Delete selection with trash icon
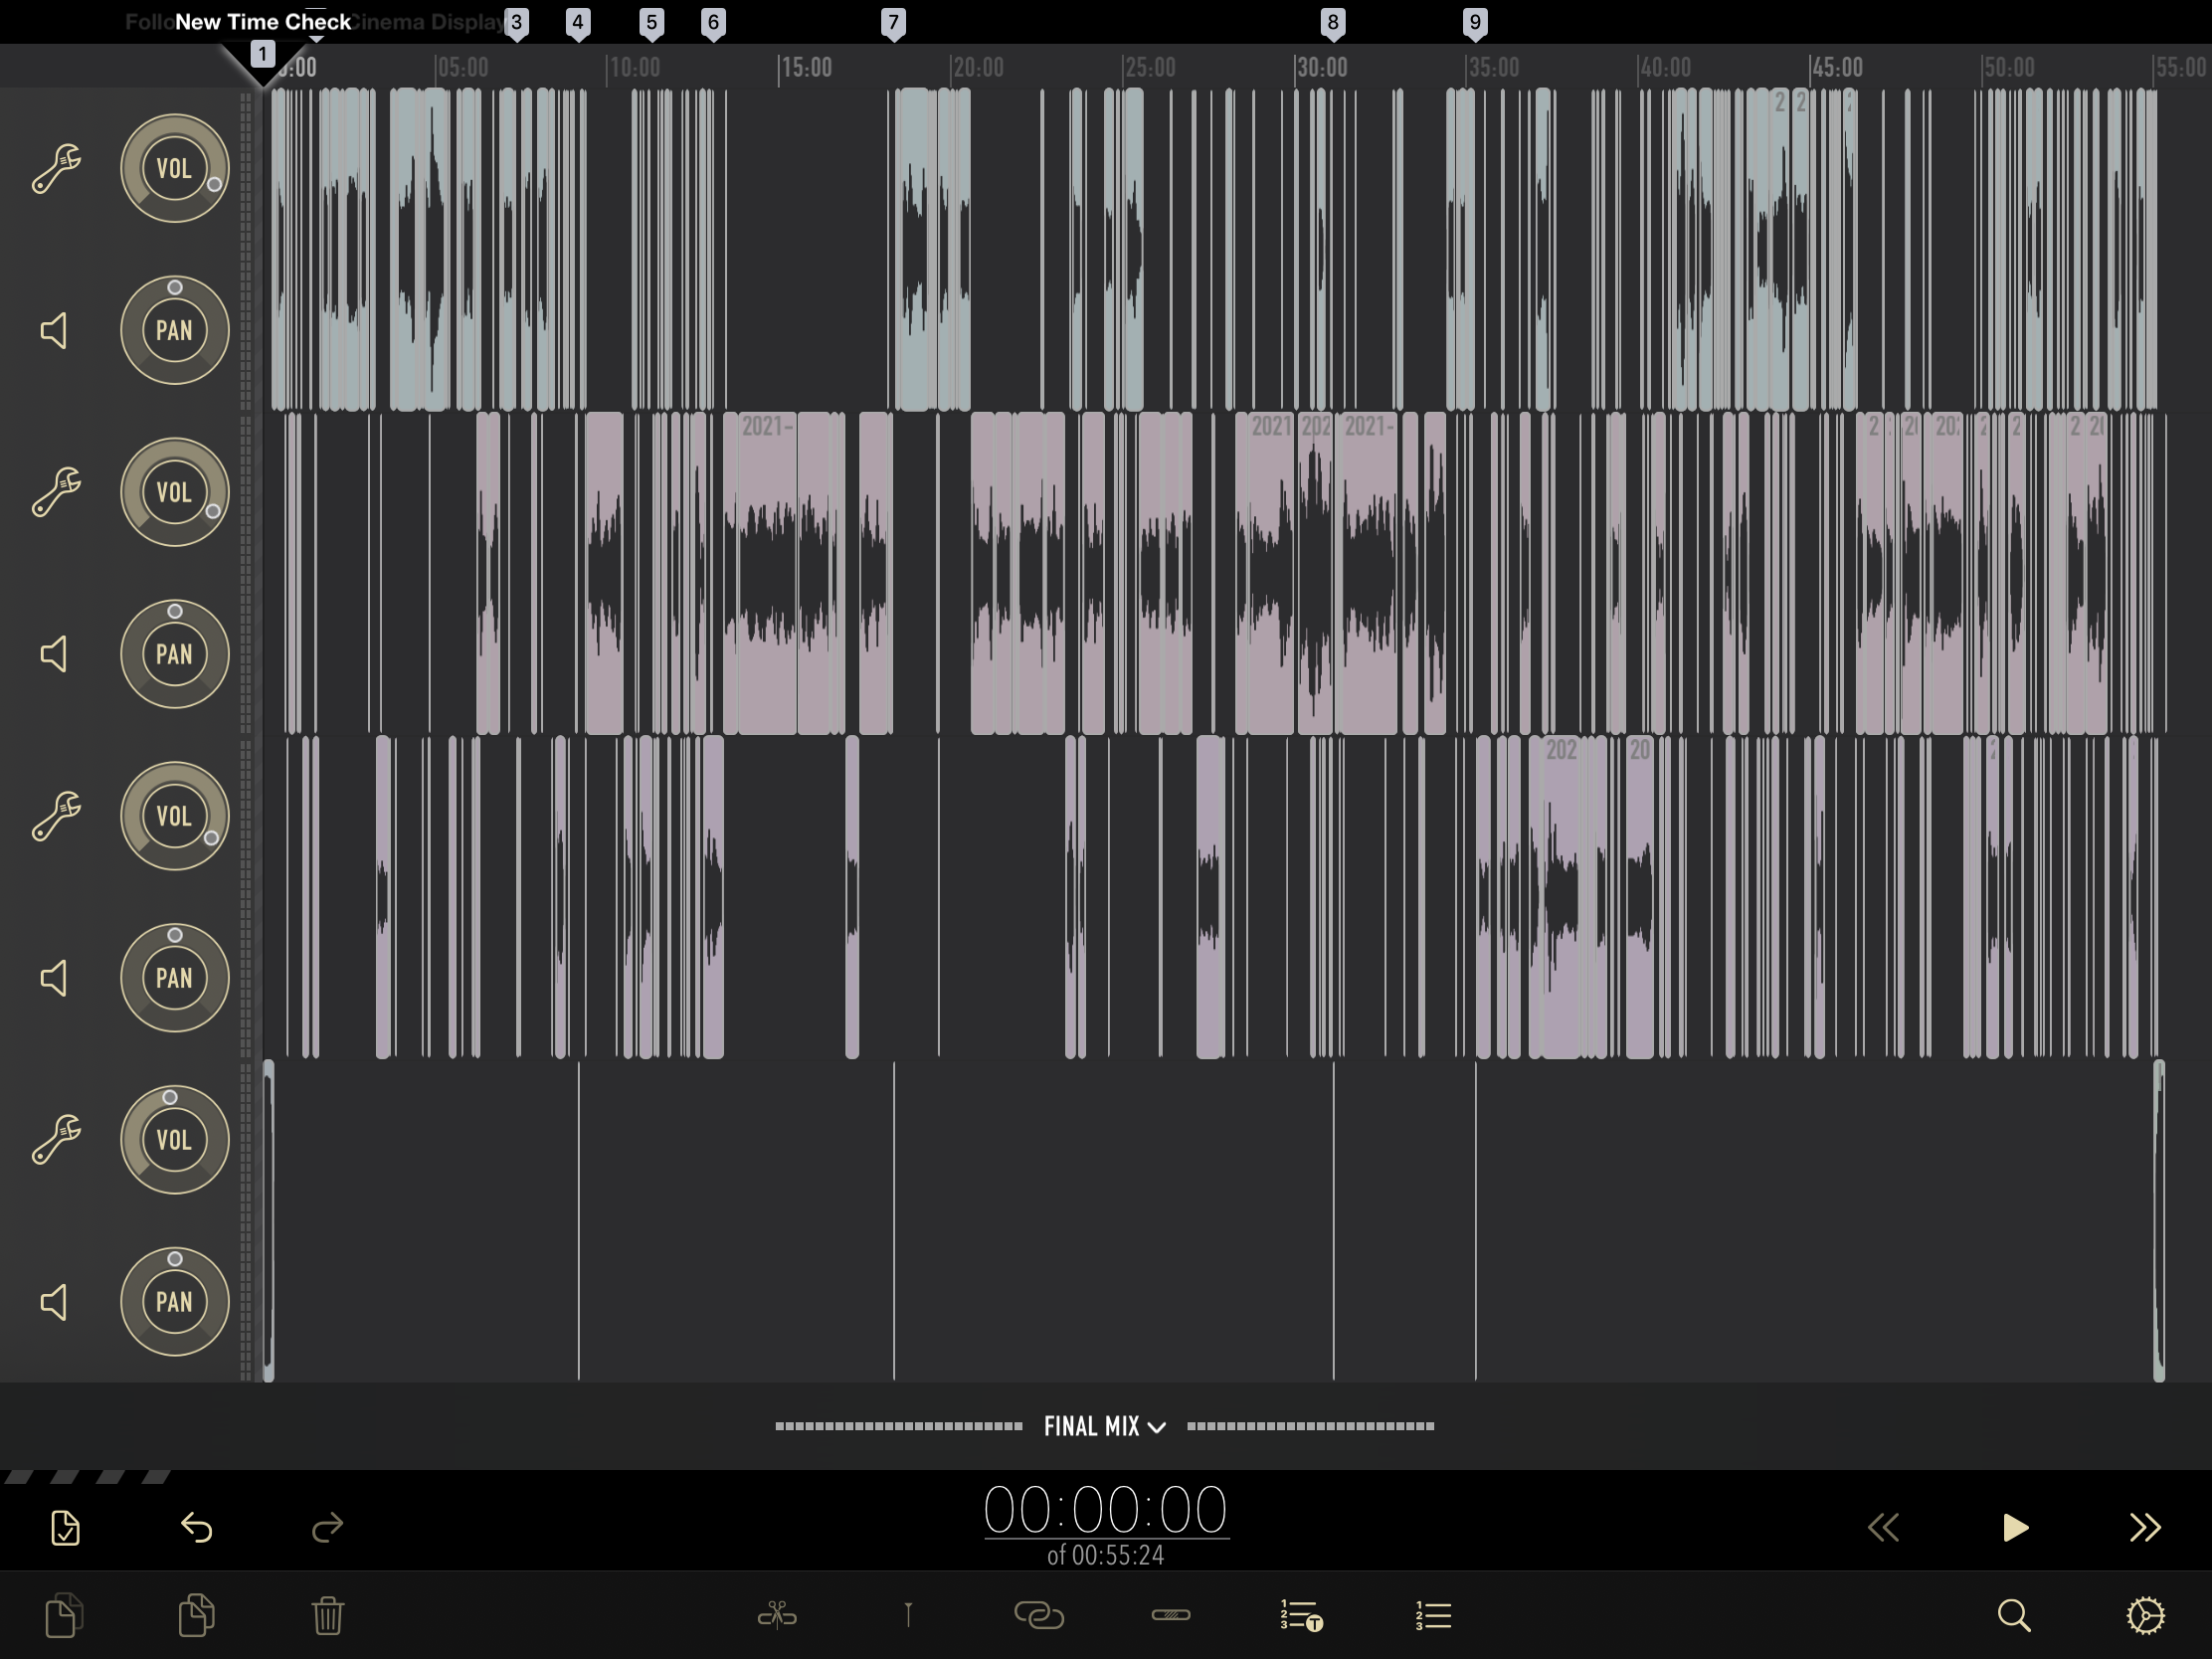 [x=328, y=1616]
